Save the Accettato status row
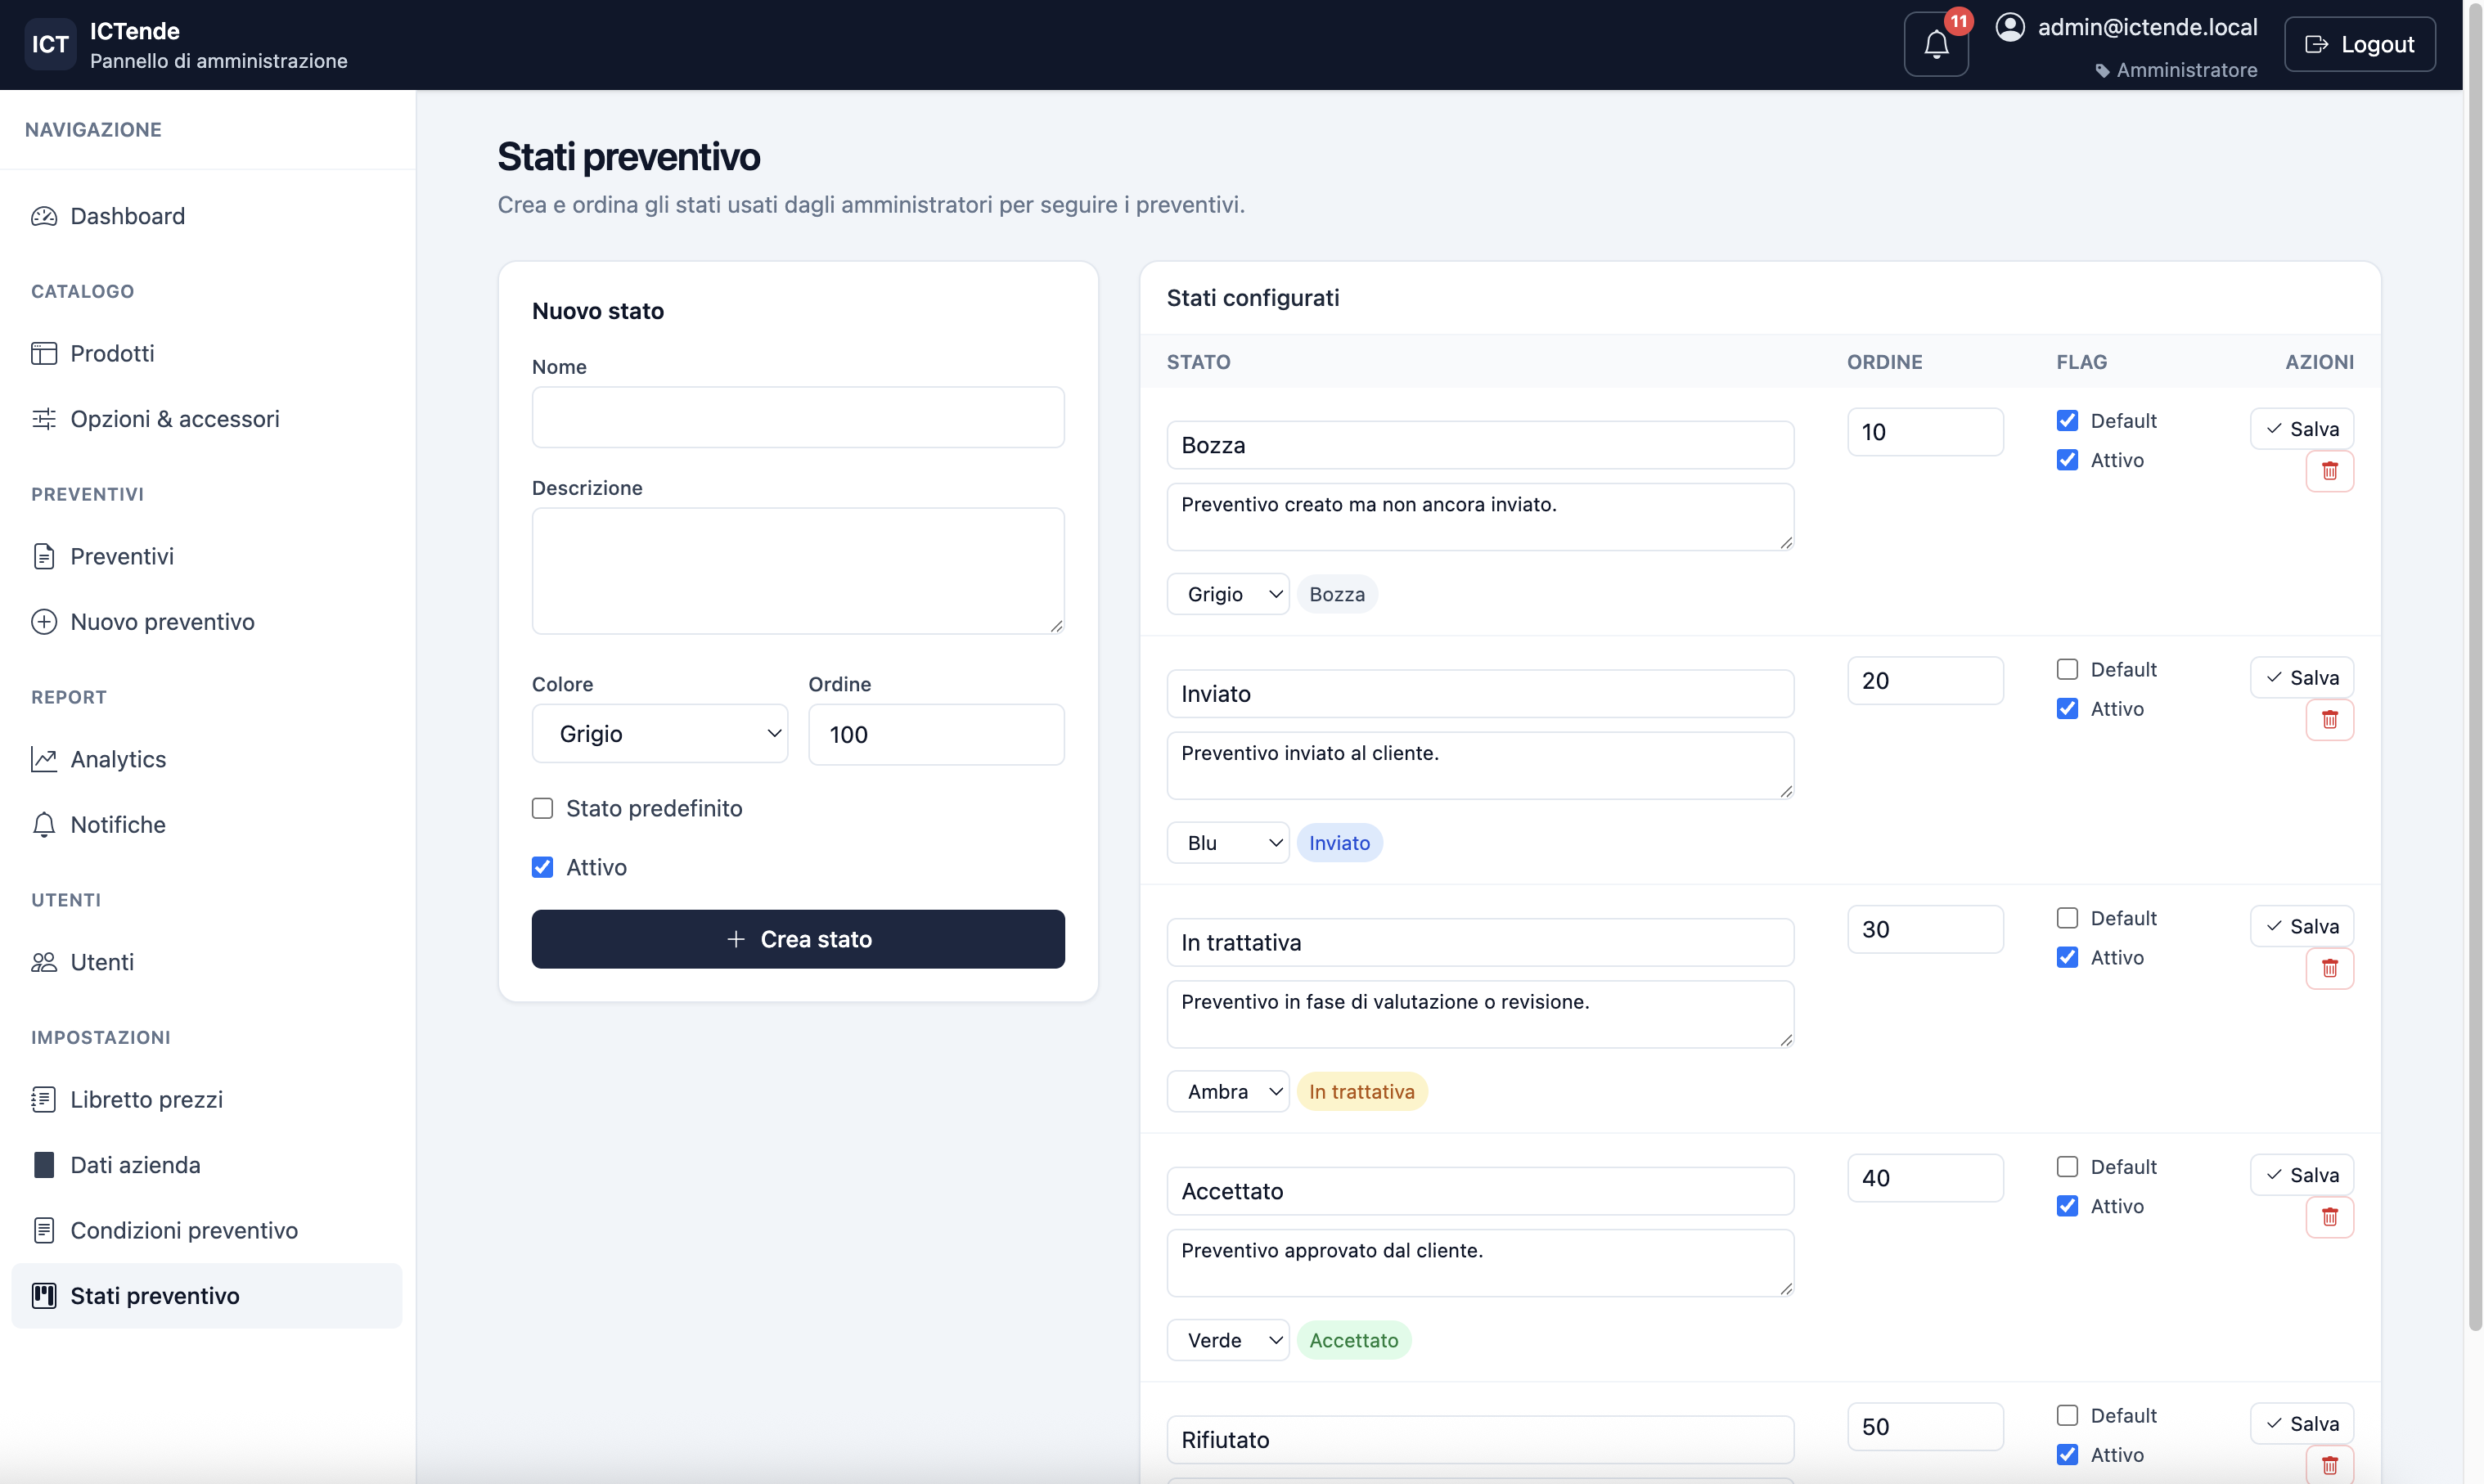2484x1484 pixels. click(2302, 1175)
